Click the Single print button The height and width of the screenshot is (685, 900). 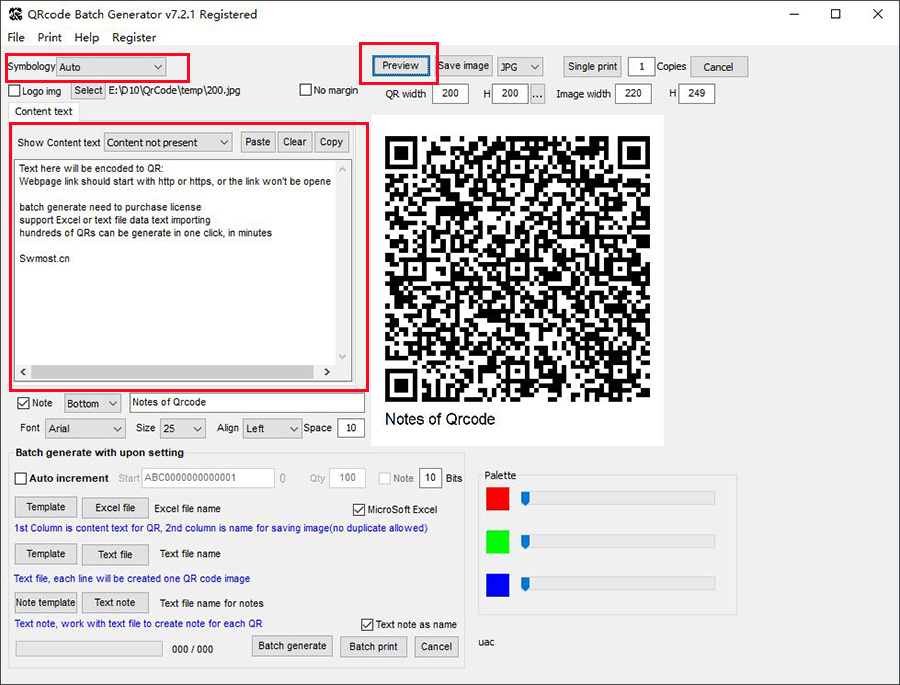point(592,66)
